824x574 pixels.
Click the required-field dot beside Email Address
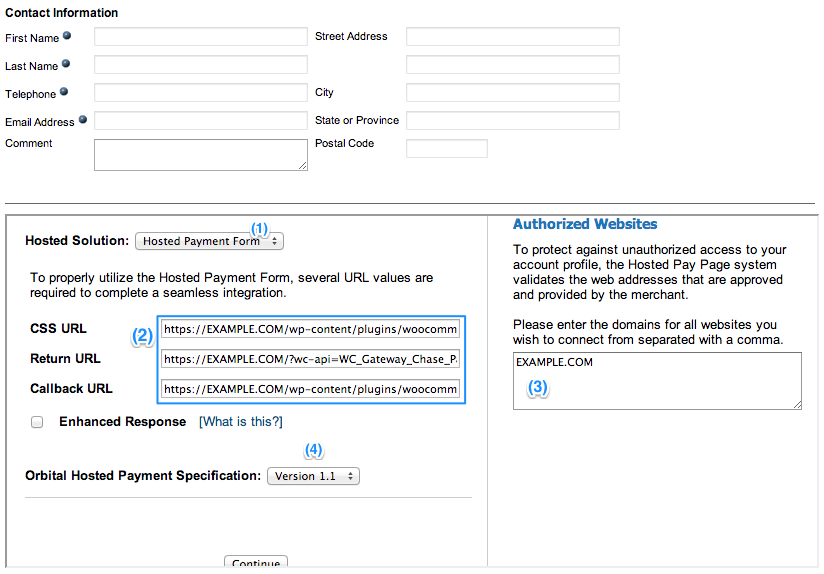pyautogui.click(x=83, y=119)
